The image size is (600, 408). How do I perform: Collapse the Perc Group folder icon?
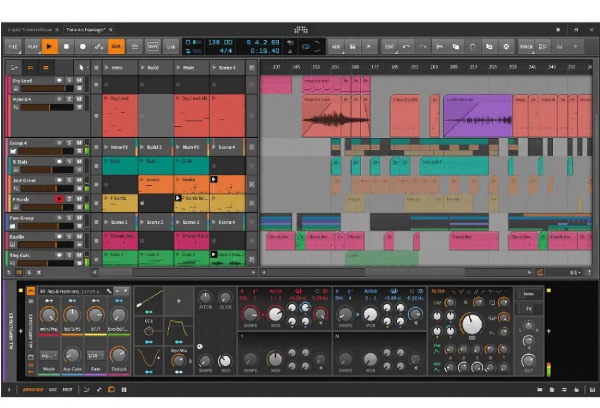[13, 226]
